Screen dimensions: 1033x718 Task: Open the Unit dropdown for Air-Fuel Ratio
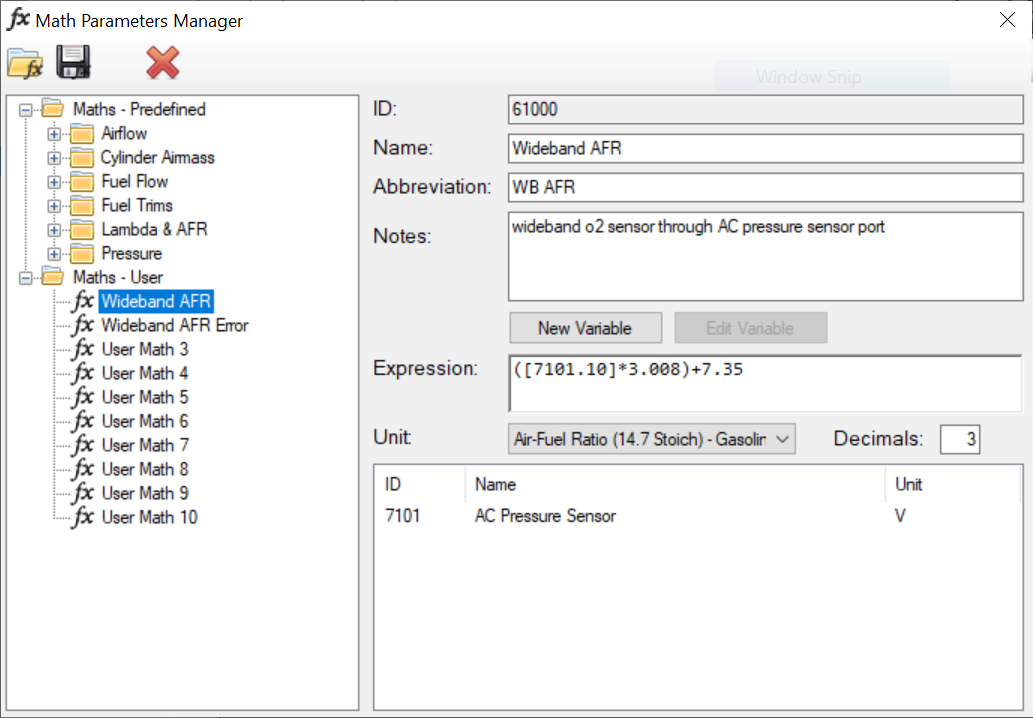pyautogui.click(x=652, y=439)
